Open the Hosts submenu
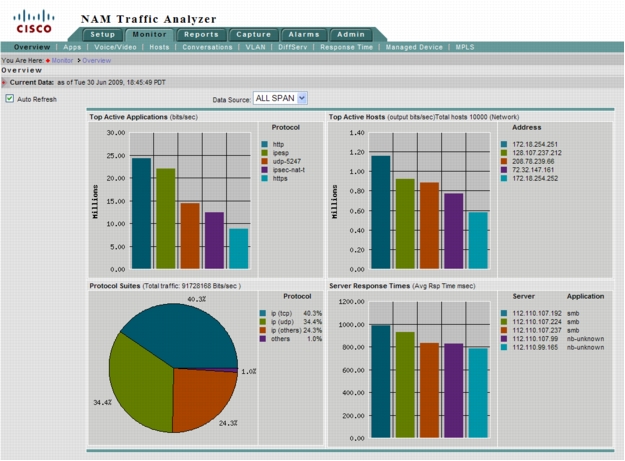This screenshot has width=625, height=461. tap(159, 47)
